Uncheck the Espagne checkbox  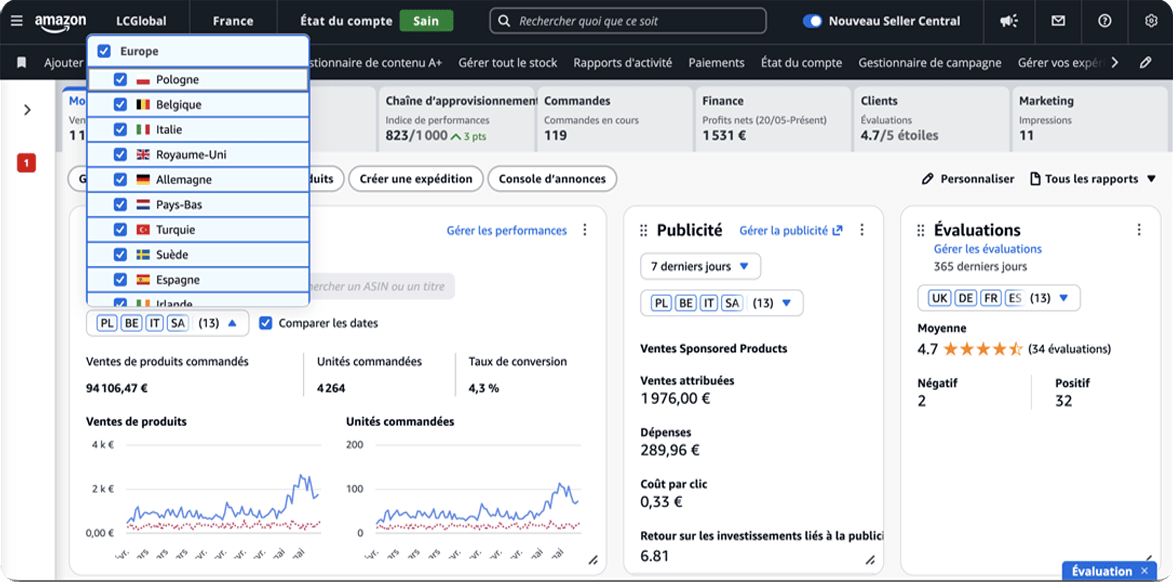(x=120, y=279)
